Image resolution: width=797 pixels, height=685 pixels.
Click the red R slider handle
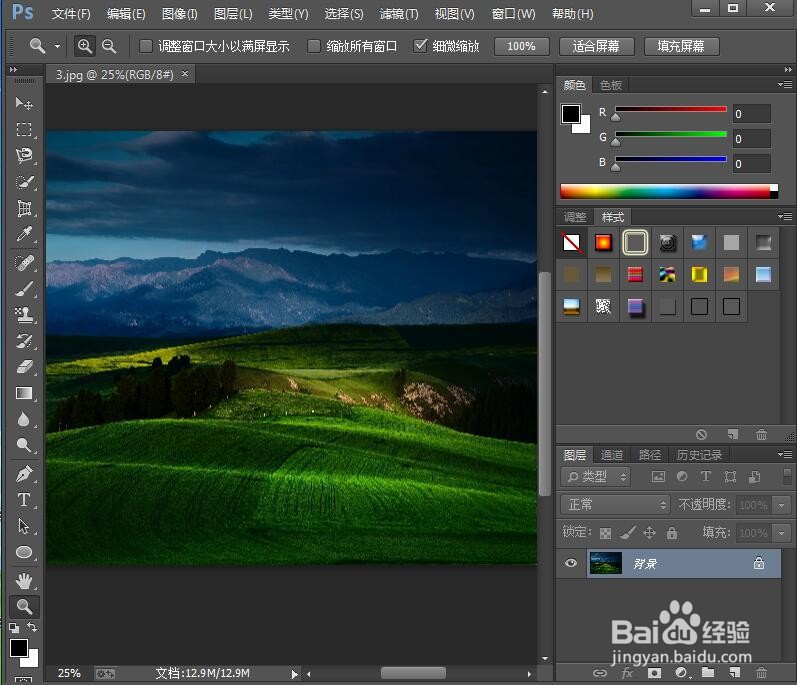(x=616, y=117)
